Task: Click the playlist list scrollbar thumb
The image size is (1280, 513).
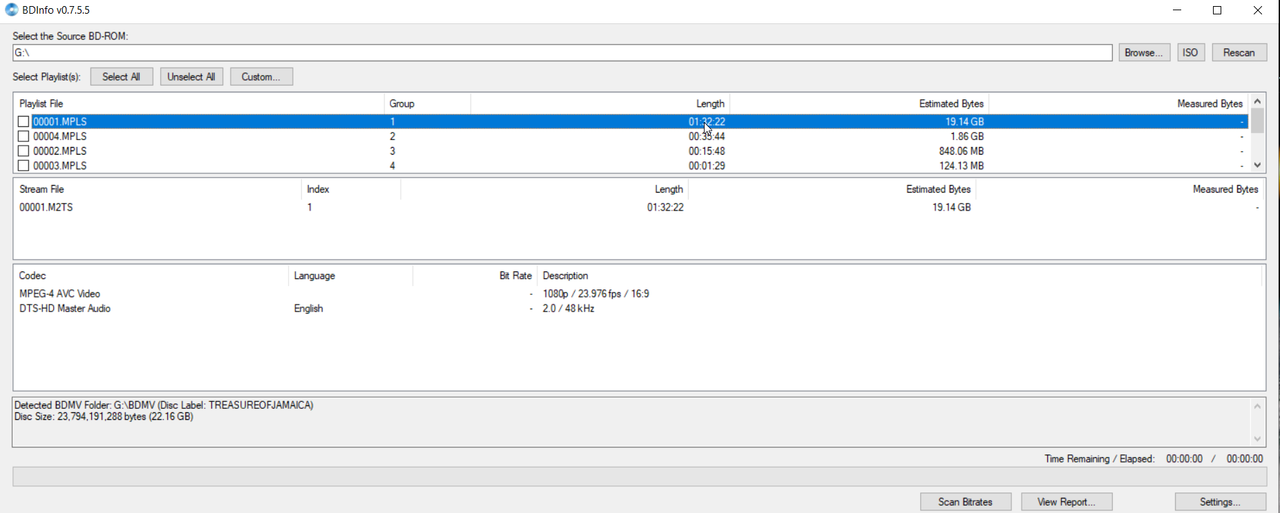Action: pos(1258,121)
